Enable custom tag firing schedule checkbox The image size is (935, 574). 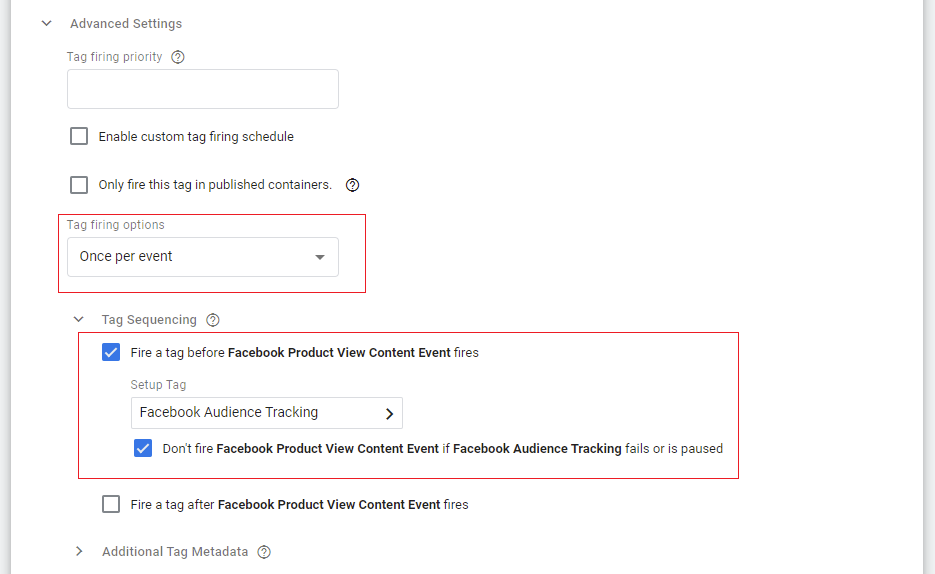coord(79,136)
